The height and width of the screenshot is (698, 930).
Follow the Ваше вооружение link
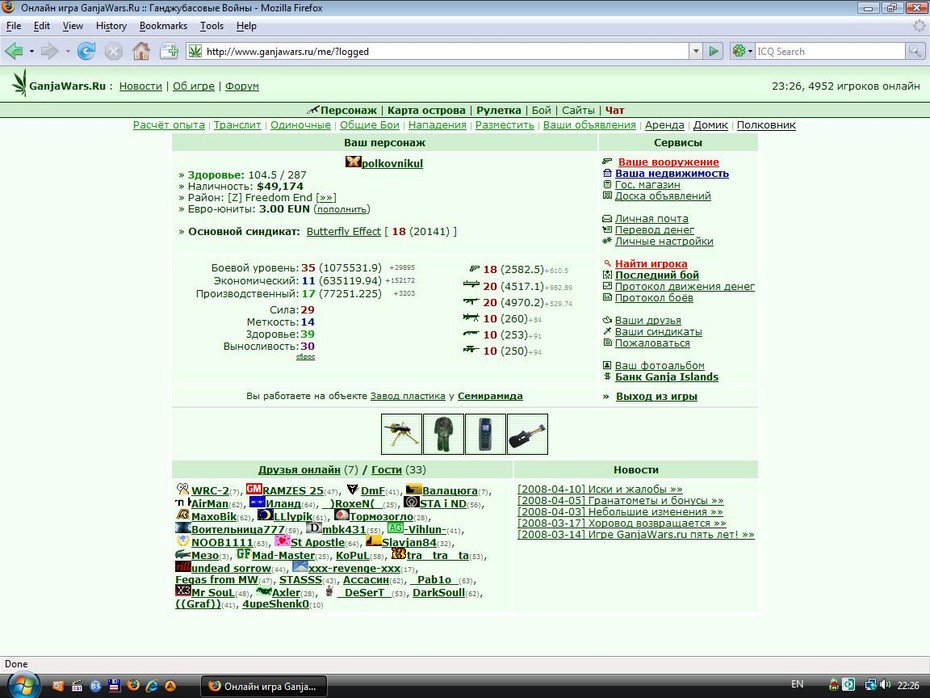pos(668,162)
